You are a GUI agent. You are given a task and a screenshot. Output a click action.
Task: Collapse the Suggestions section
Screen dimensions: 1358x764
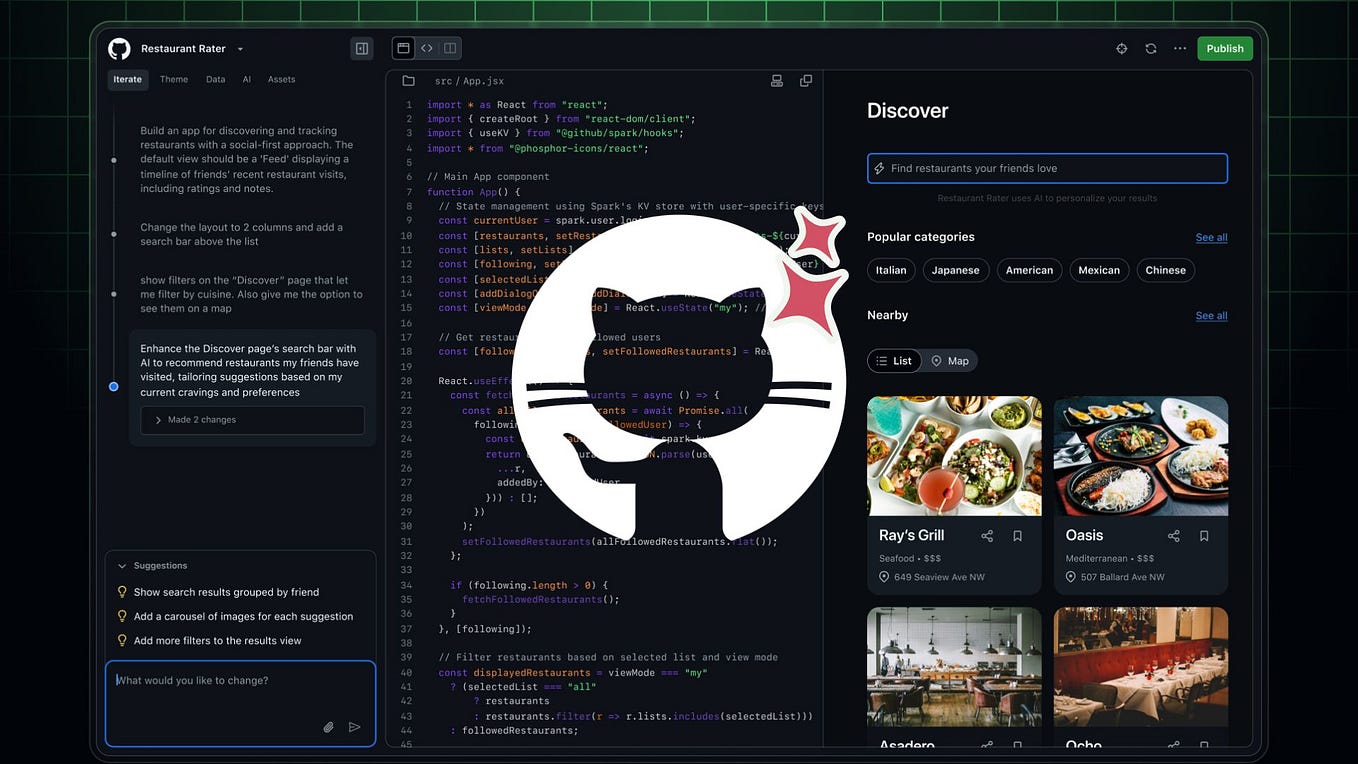coord(122,566)
